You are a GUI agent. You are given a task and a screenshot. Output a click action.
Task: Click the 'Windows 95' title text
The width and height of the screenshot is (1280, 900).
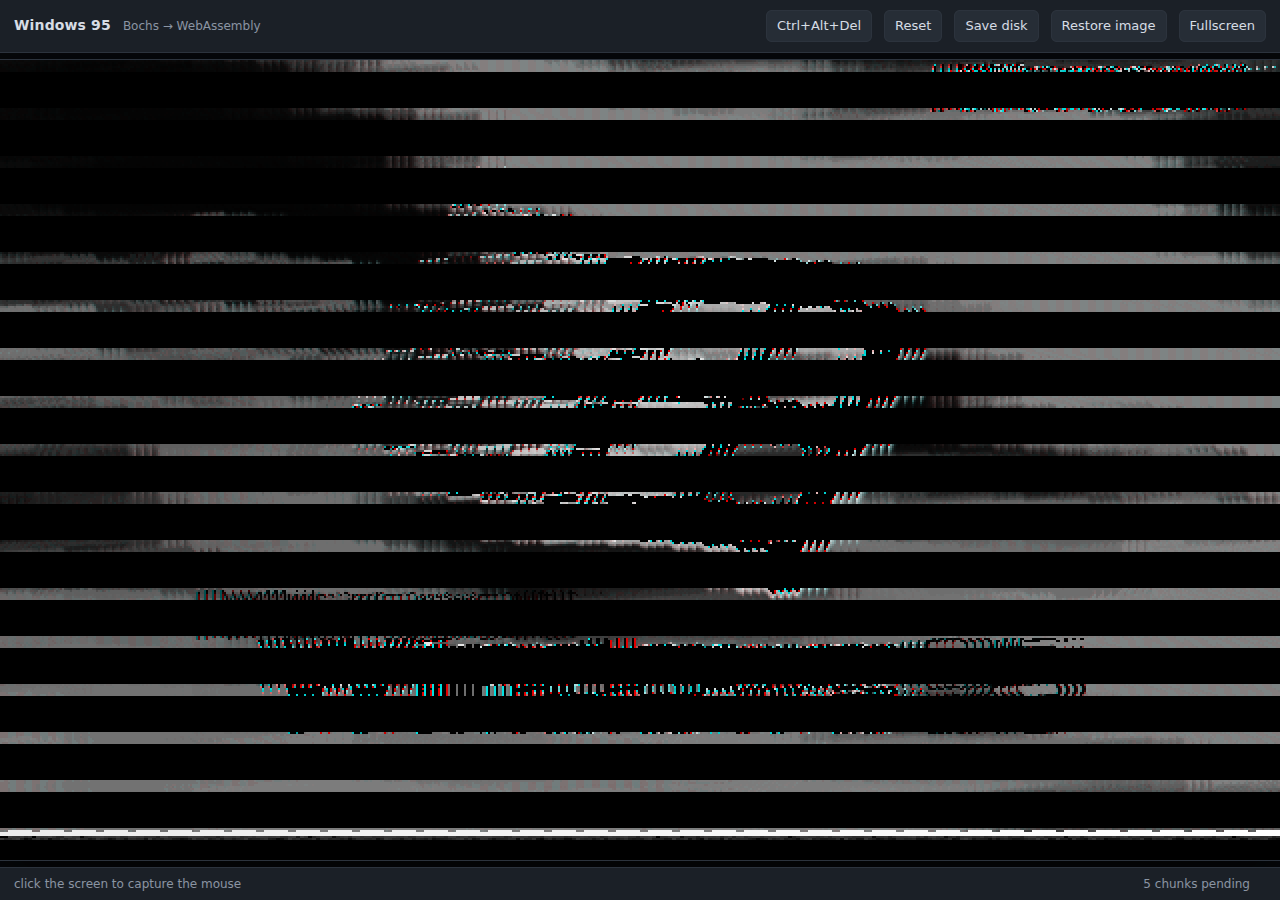click(62, 26)
